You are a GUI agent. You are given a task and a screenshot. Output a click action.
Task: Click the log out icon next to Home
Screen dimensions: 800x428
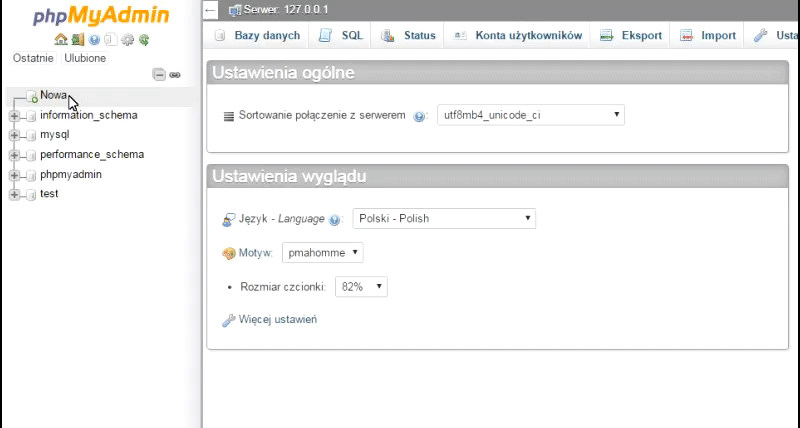(x=78, y=39)
